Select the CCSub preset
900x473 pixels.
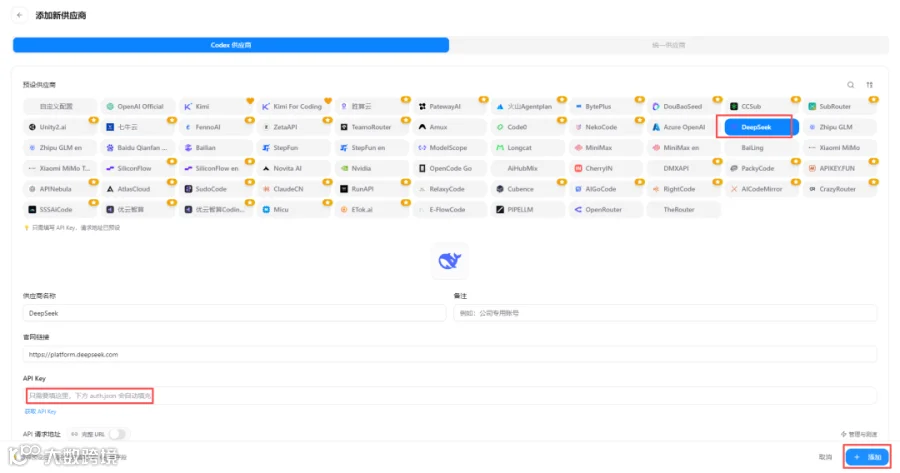click(x=762, y=107)
